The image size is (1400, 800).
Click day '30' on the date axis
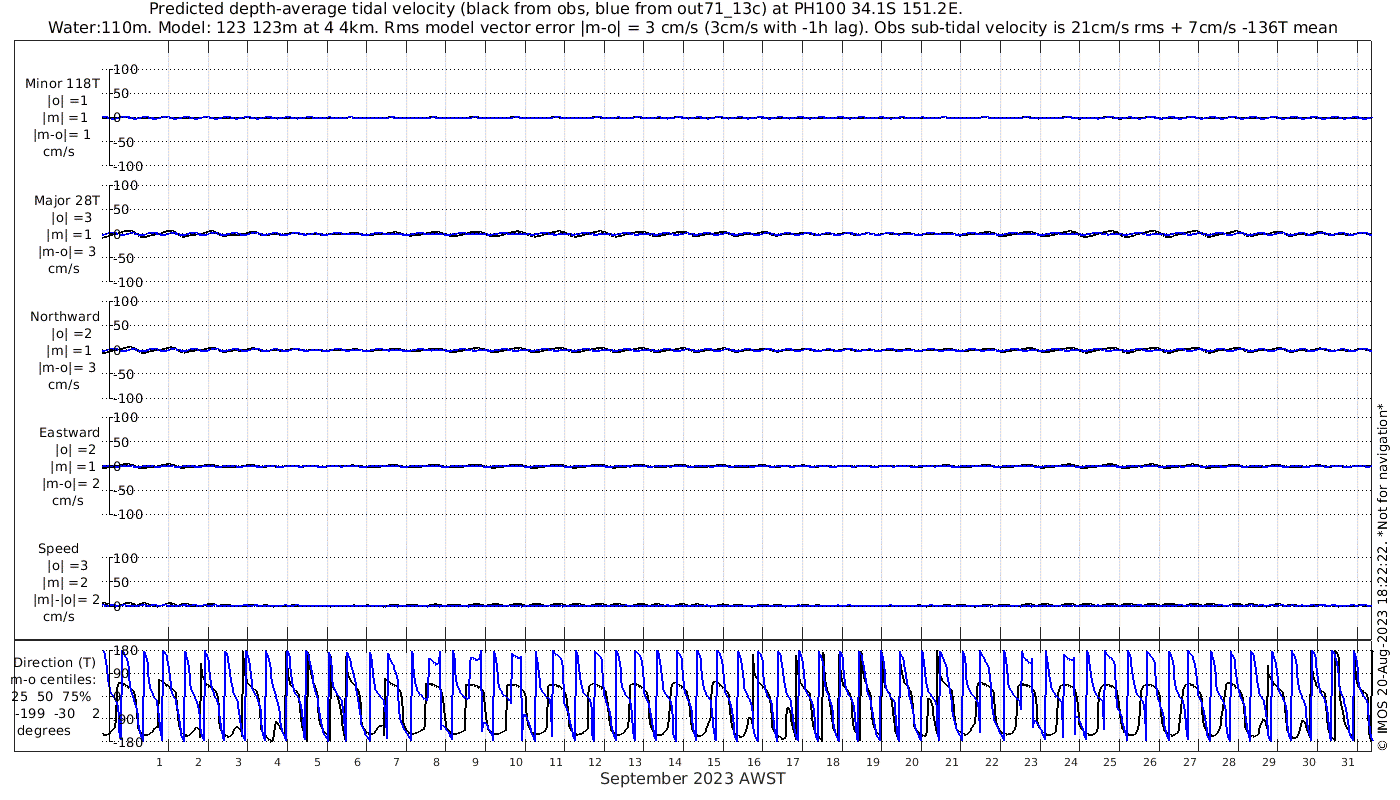(x=1309, y=762)
